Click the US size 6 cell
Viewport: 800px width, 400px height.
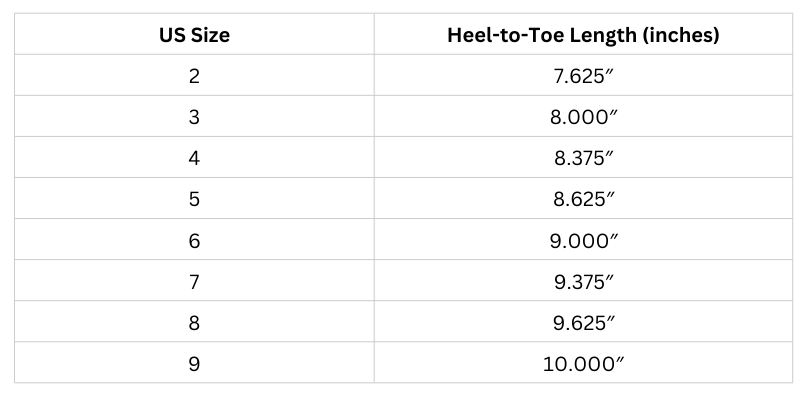pyautogui.click(x=194, y=240)
